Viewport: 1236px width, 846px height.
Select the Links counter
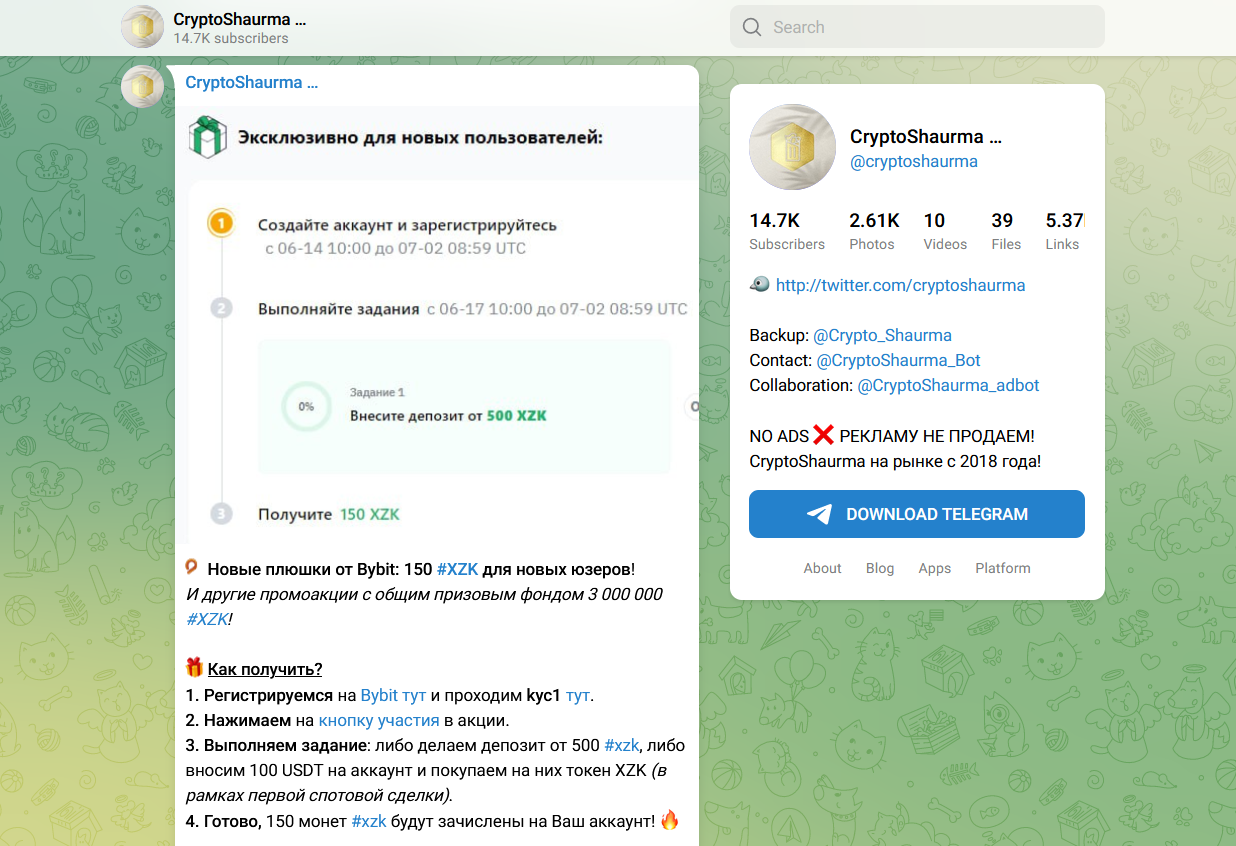tap(1064, 231)
